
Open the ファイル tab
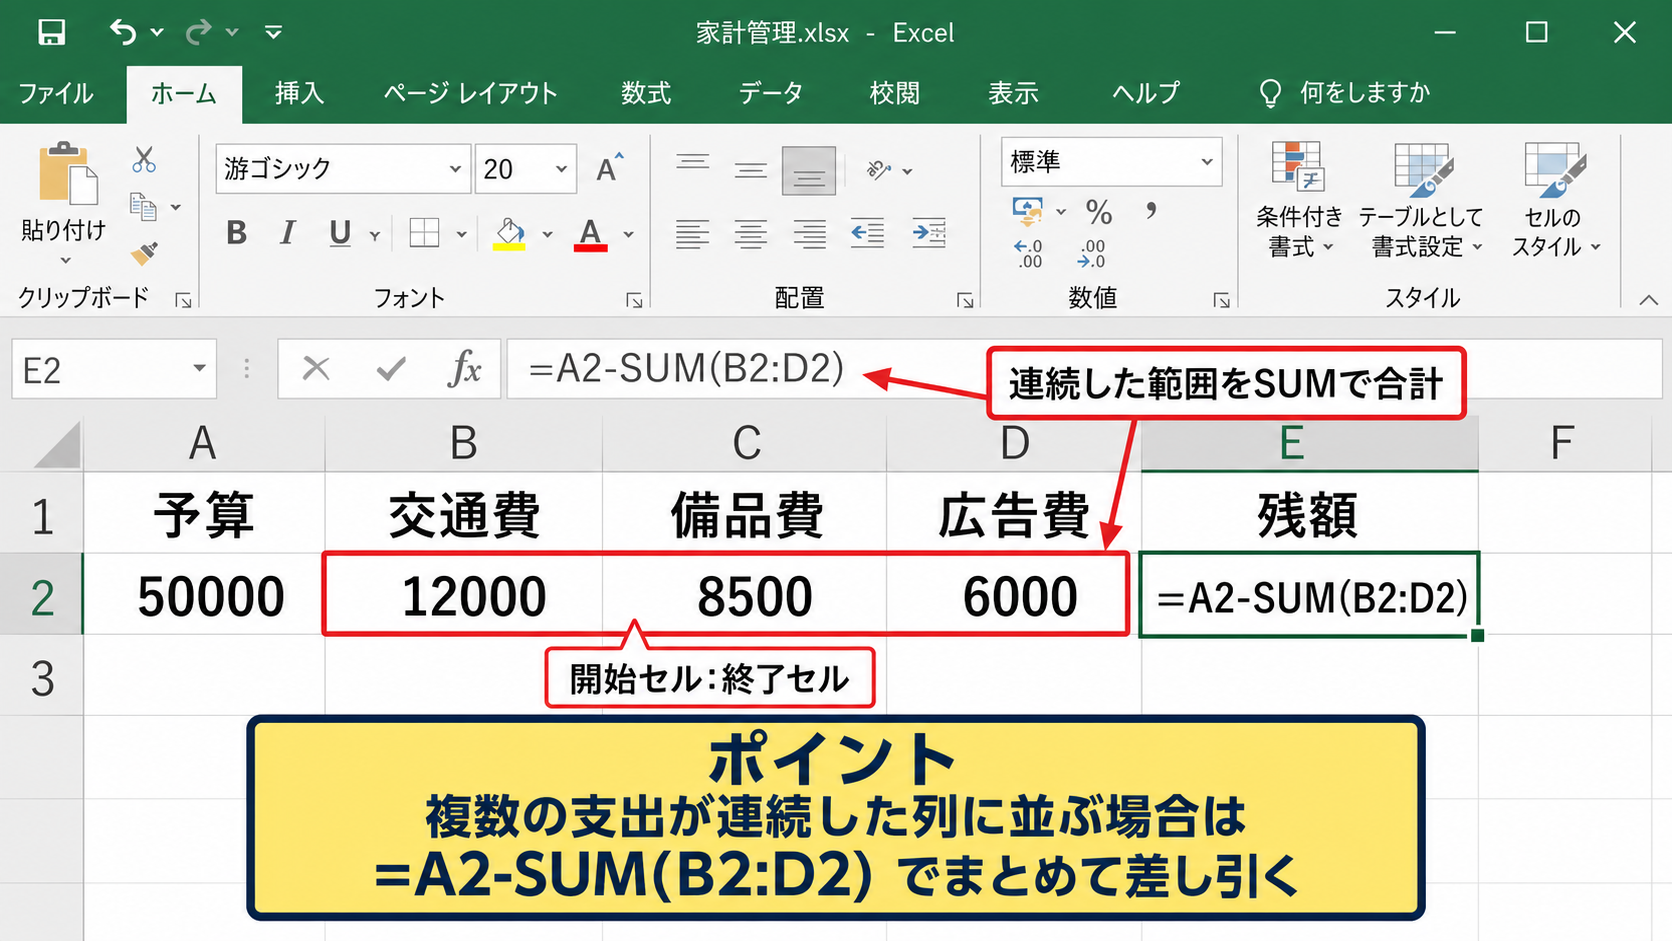tap(56, 93)
